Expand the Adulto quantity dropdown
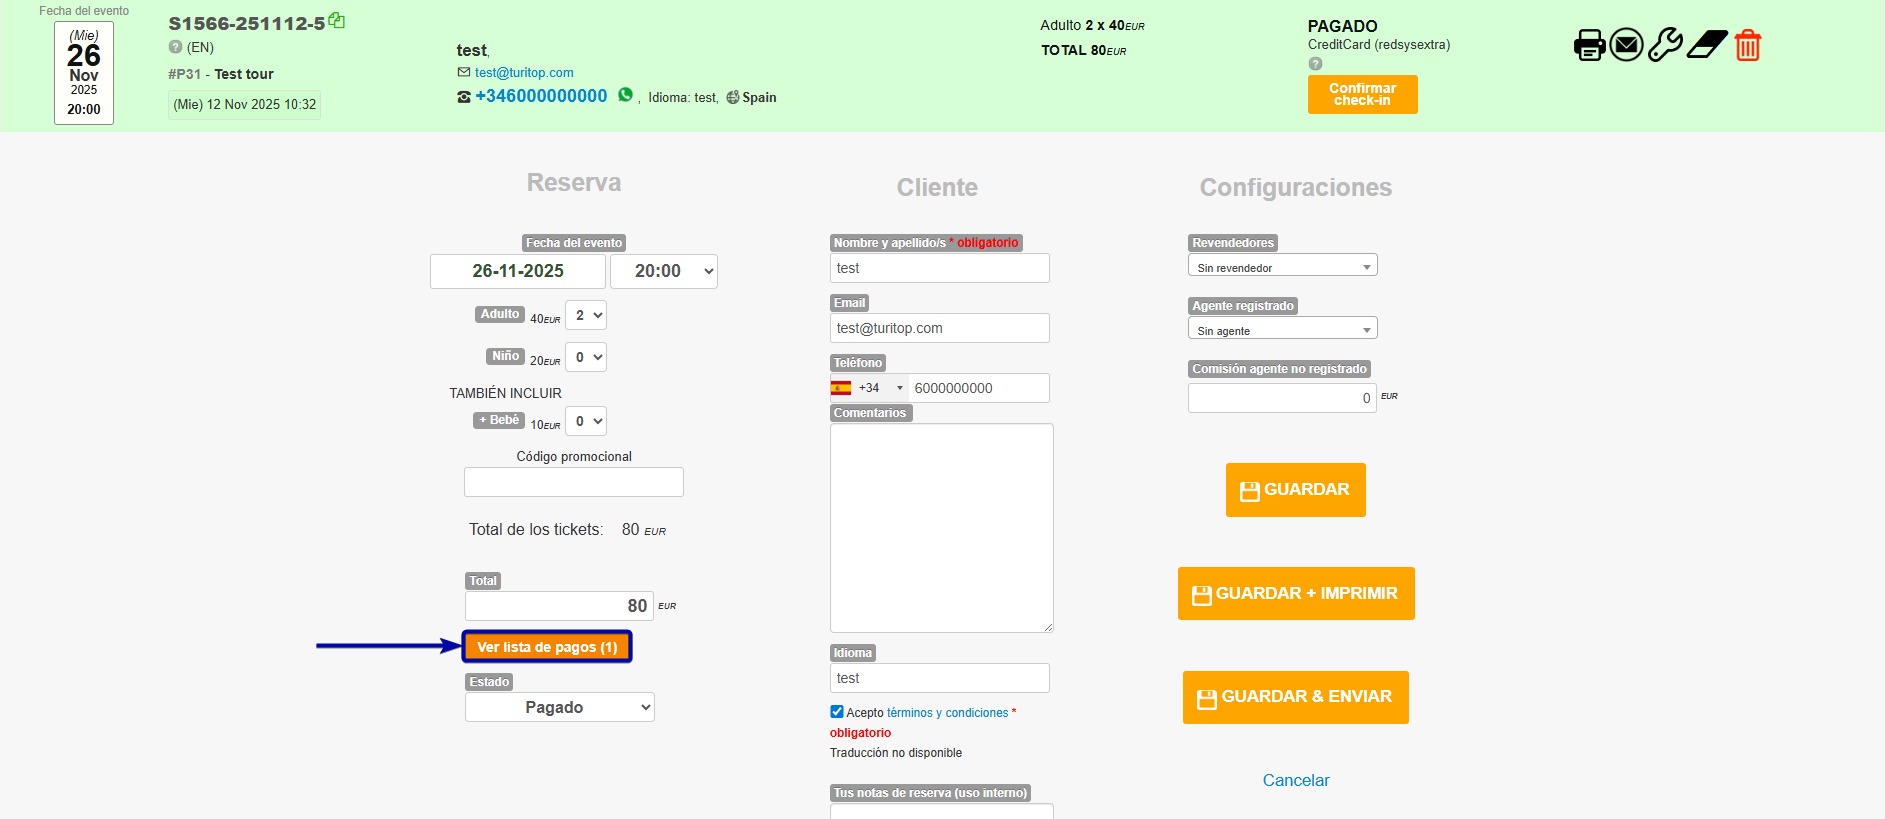The width and height of the screenshot is (1885, 819). click(586, 315)
